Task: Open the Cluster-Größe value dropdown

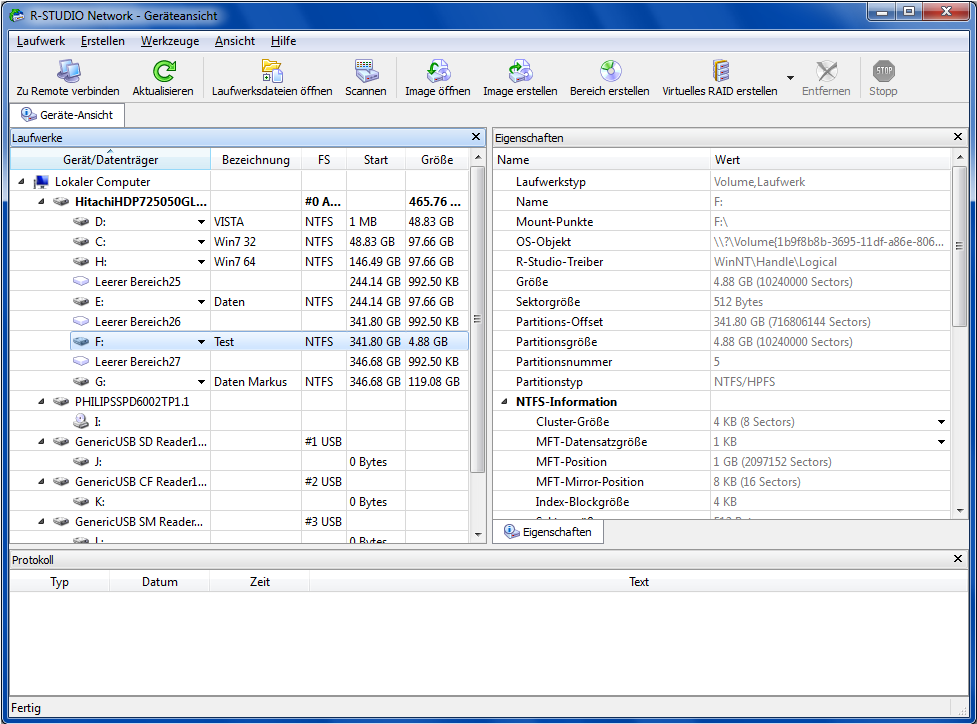Action: point(941,422)
